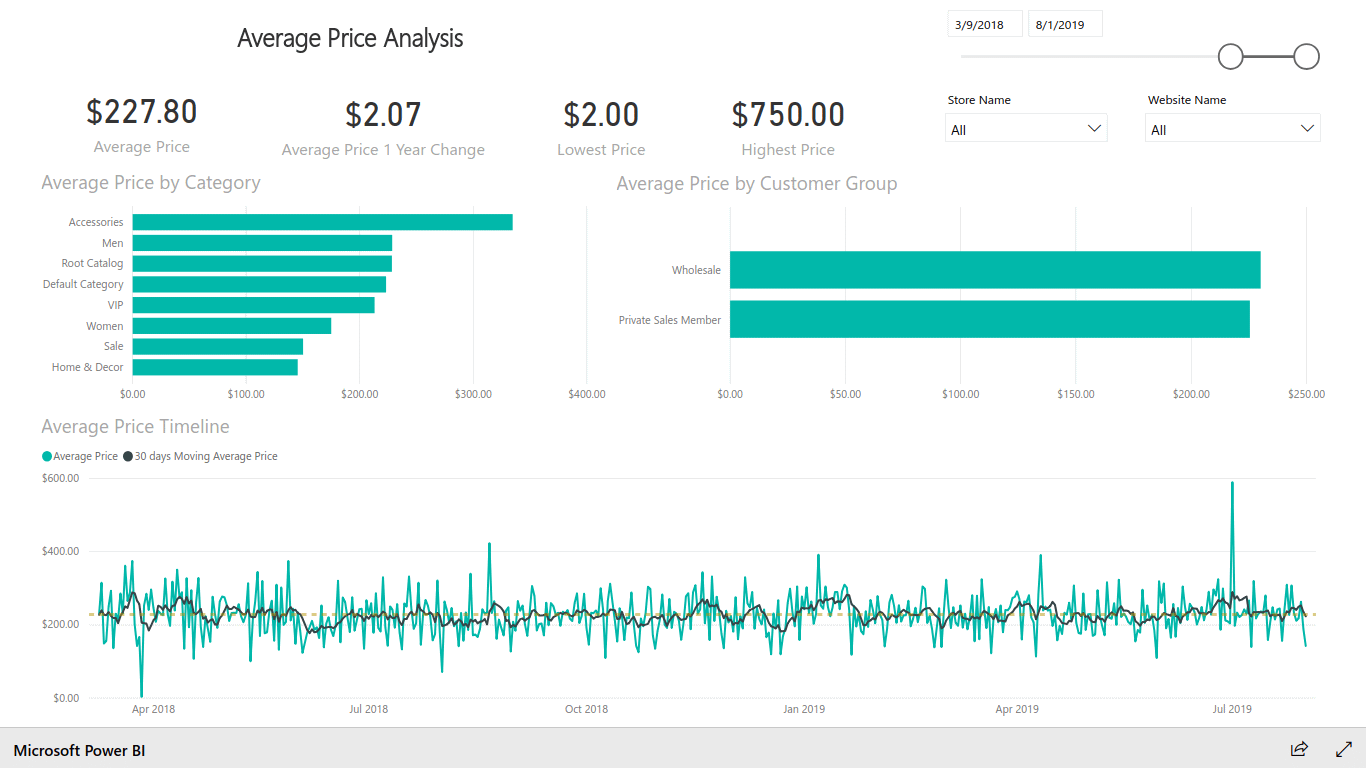
Task: Open the Website Name dropdown
Action: point(1232,128)
